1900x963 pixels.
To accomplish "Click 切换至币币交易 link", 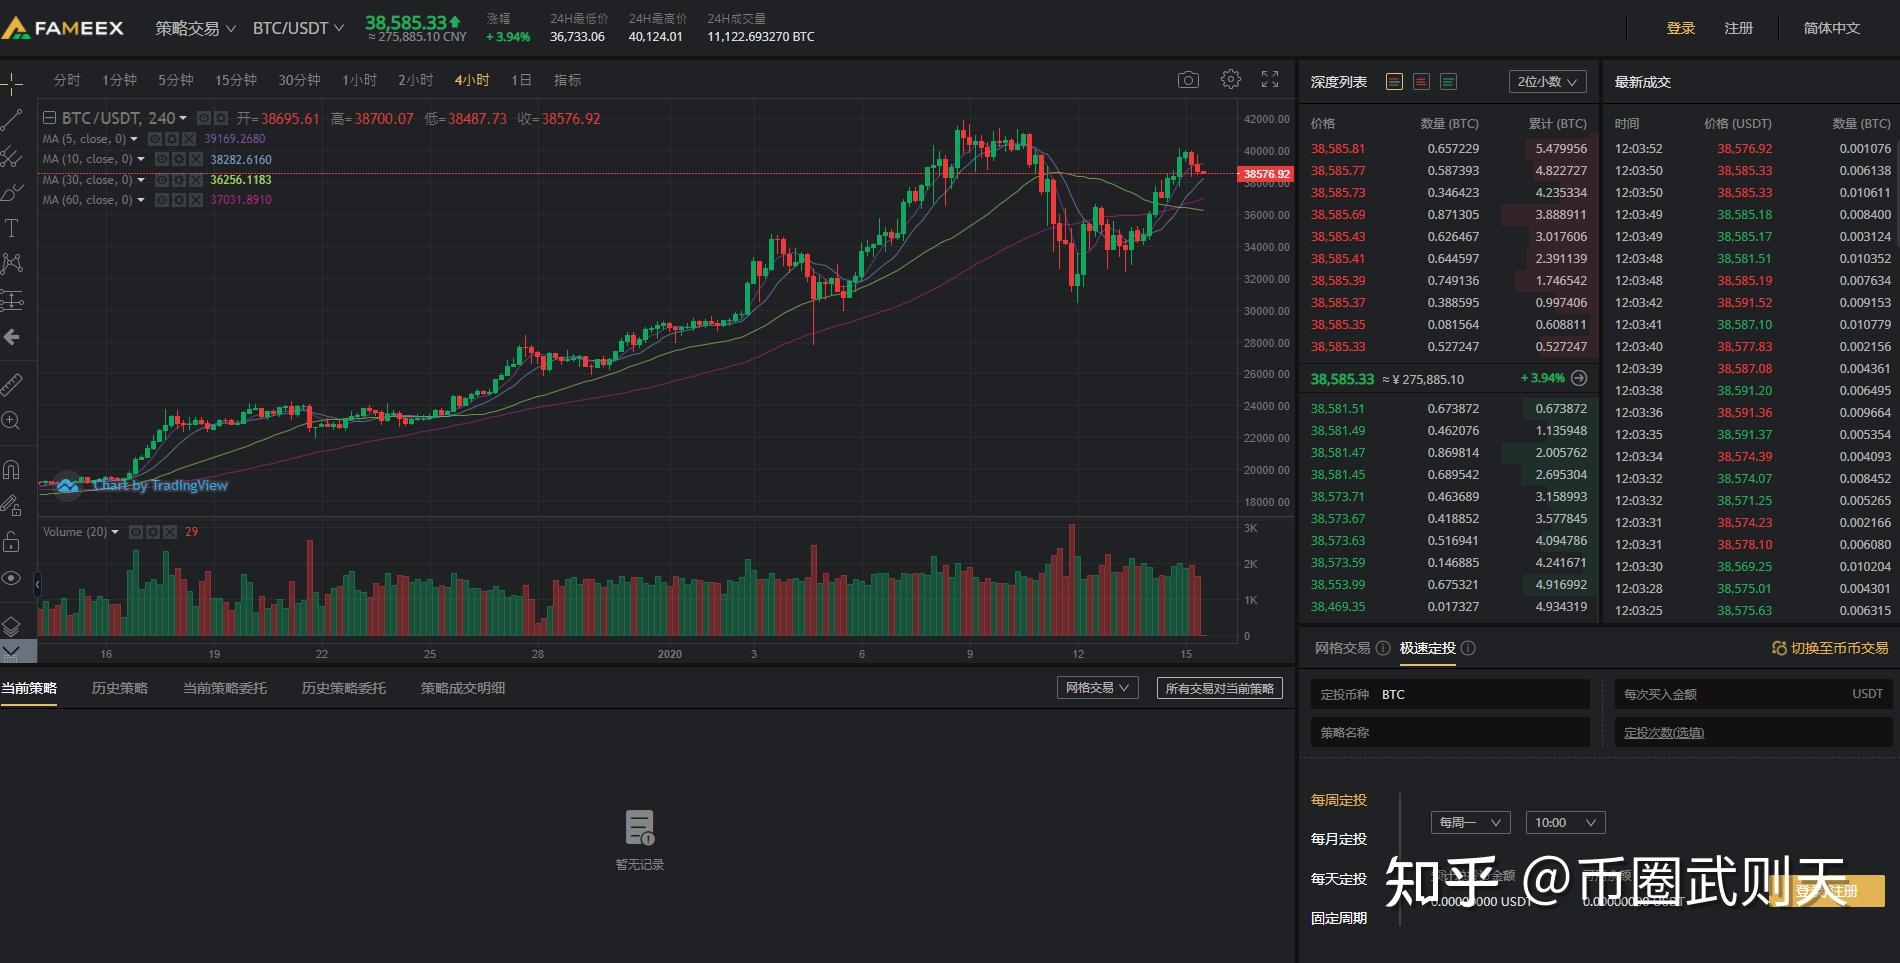I will (x=1830, y=648).
